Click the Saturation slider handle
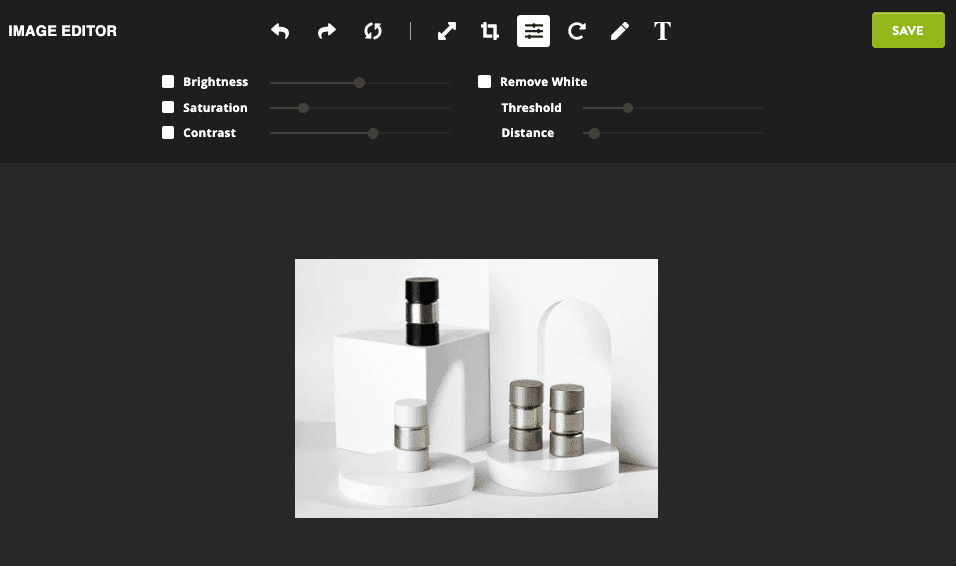Viewport: 956px width, 566px height. (x=303, y=108)
